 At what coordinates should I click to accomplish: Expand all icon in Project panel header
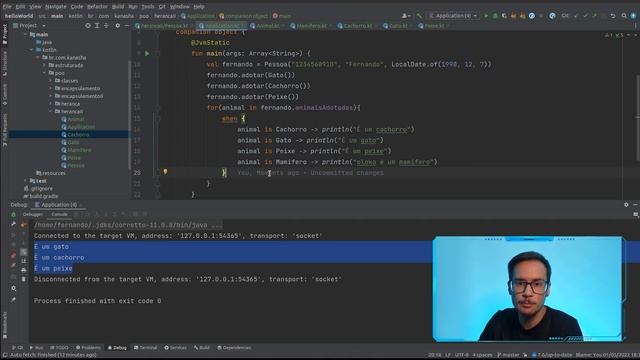coord(97,26)
